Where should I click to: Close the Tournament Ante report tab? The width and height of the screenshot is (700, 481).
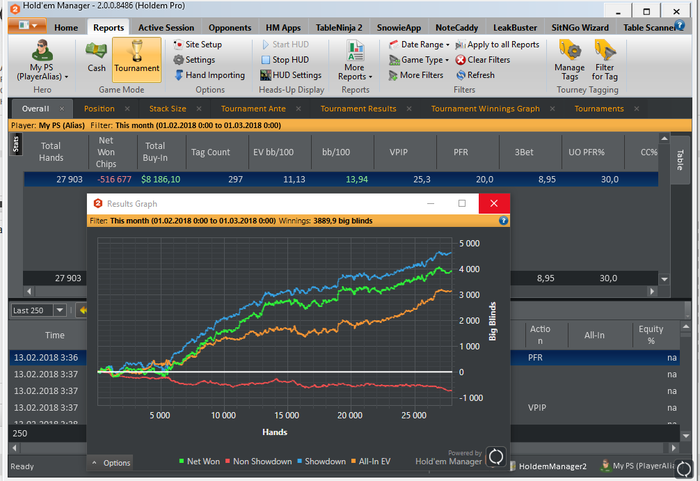tap(298, 109)
